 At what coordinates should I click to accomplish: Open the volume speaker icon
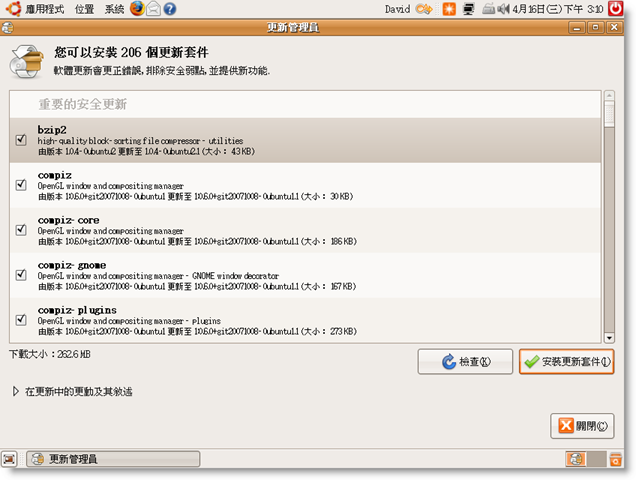point(503,9)
